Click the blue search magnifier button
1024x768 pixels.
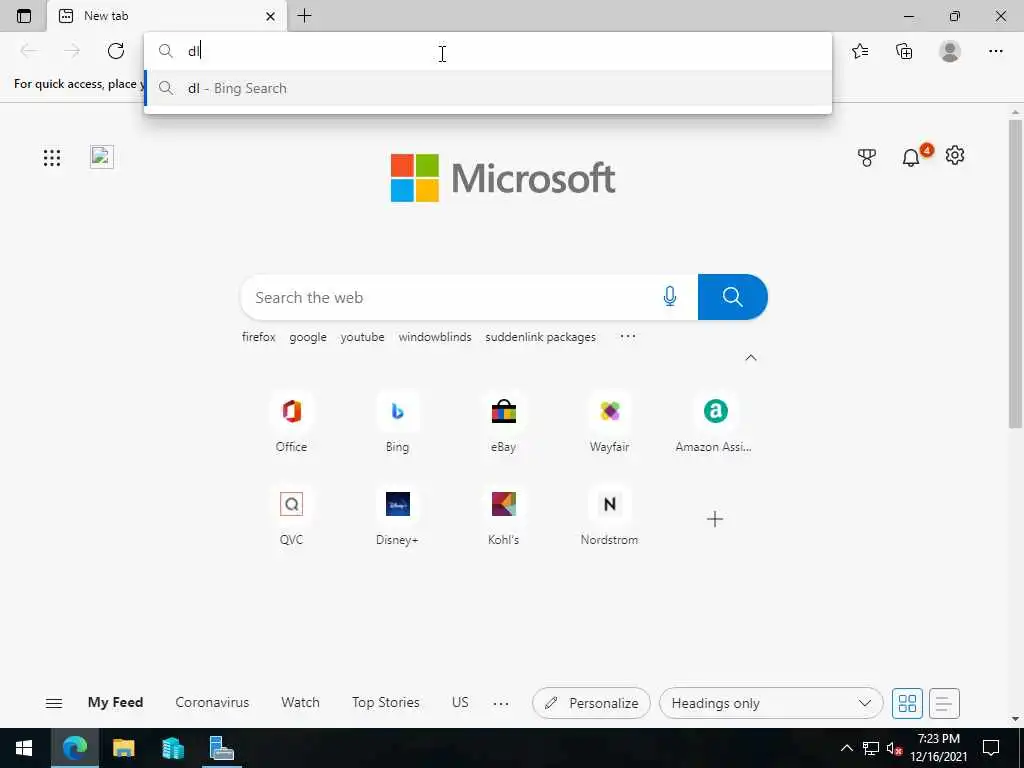tap(733, 297)
